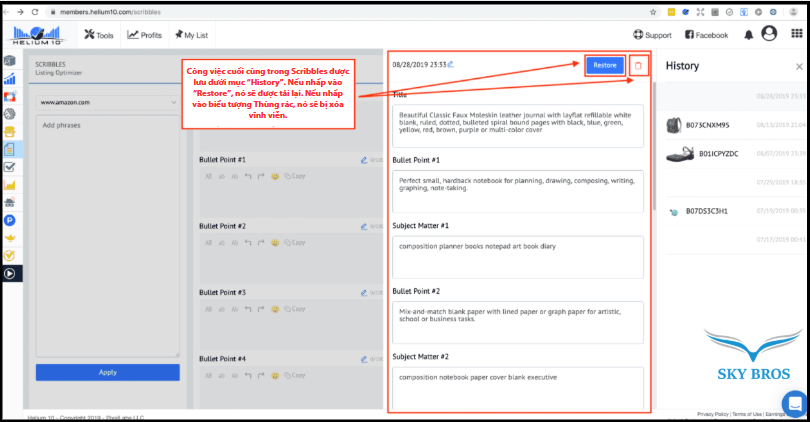Viewport: 810px width, 422px height.
Task: Select history item B073CNXM95
Action: 712,125
